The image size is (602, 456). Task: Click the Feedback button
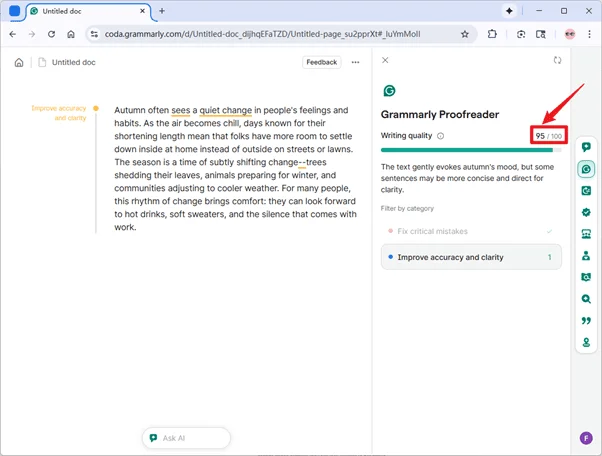321,62
